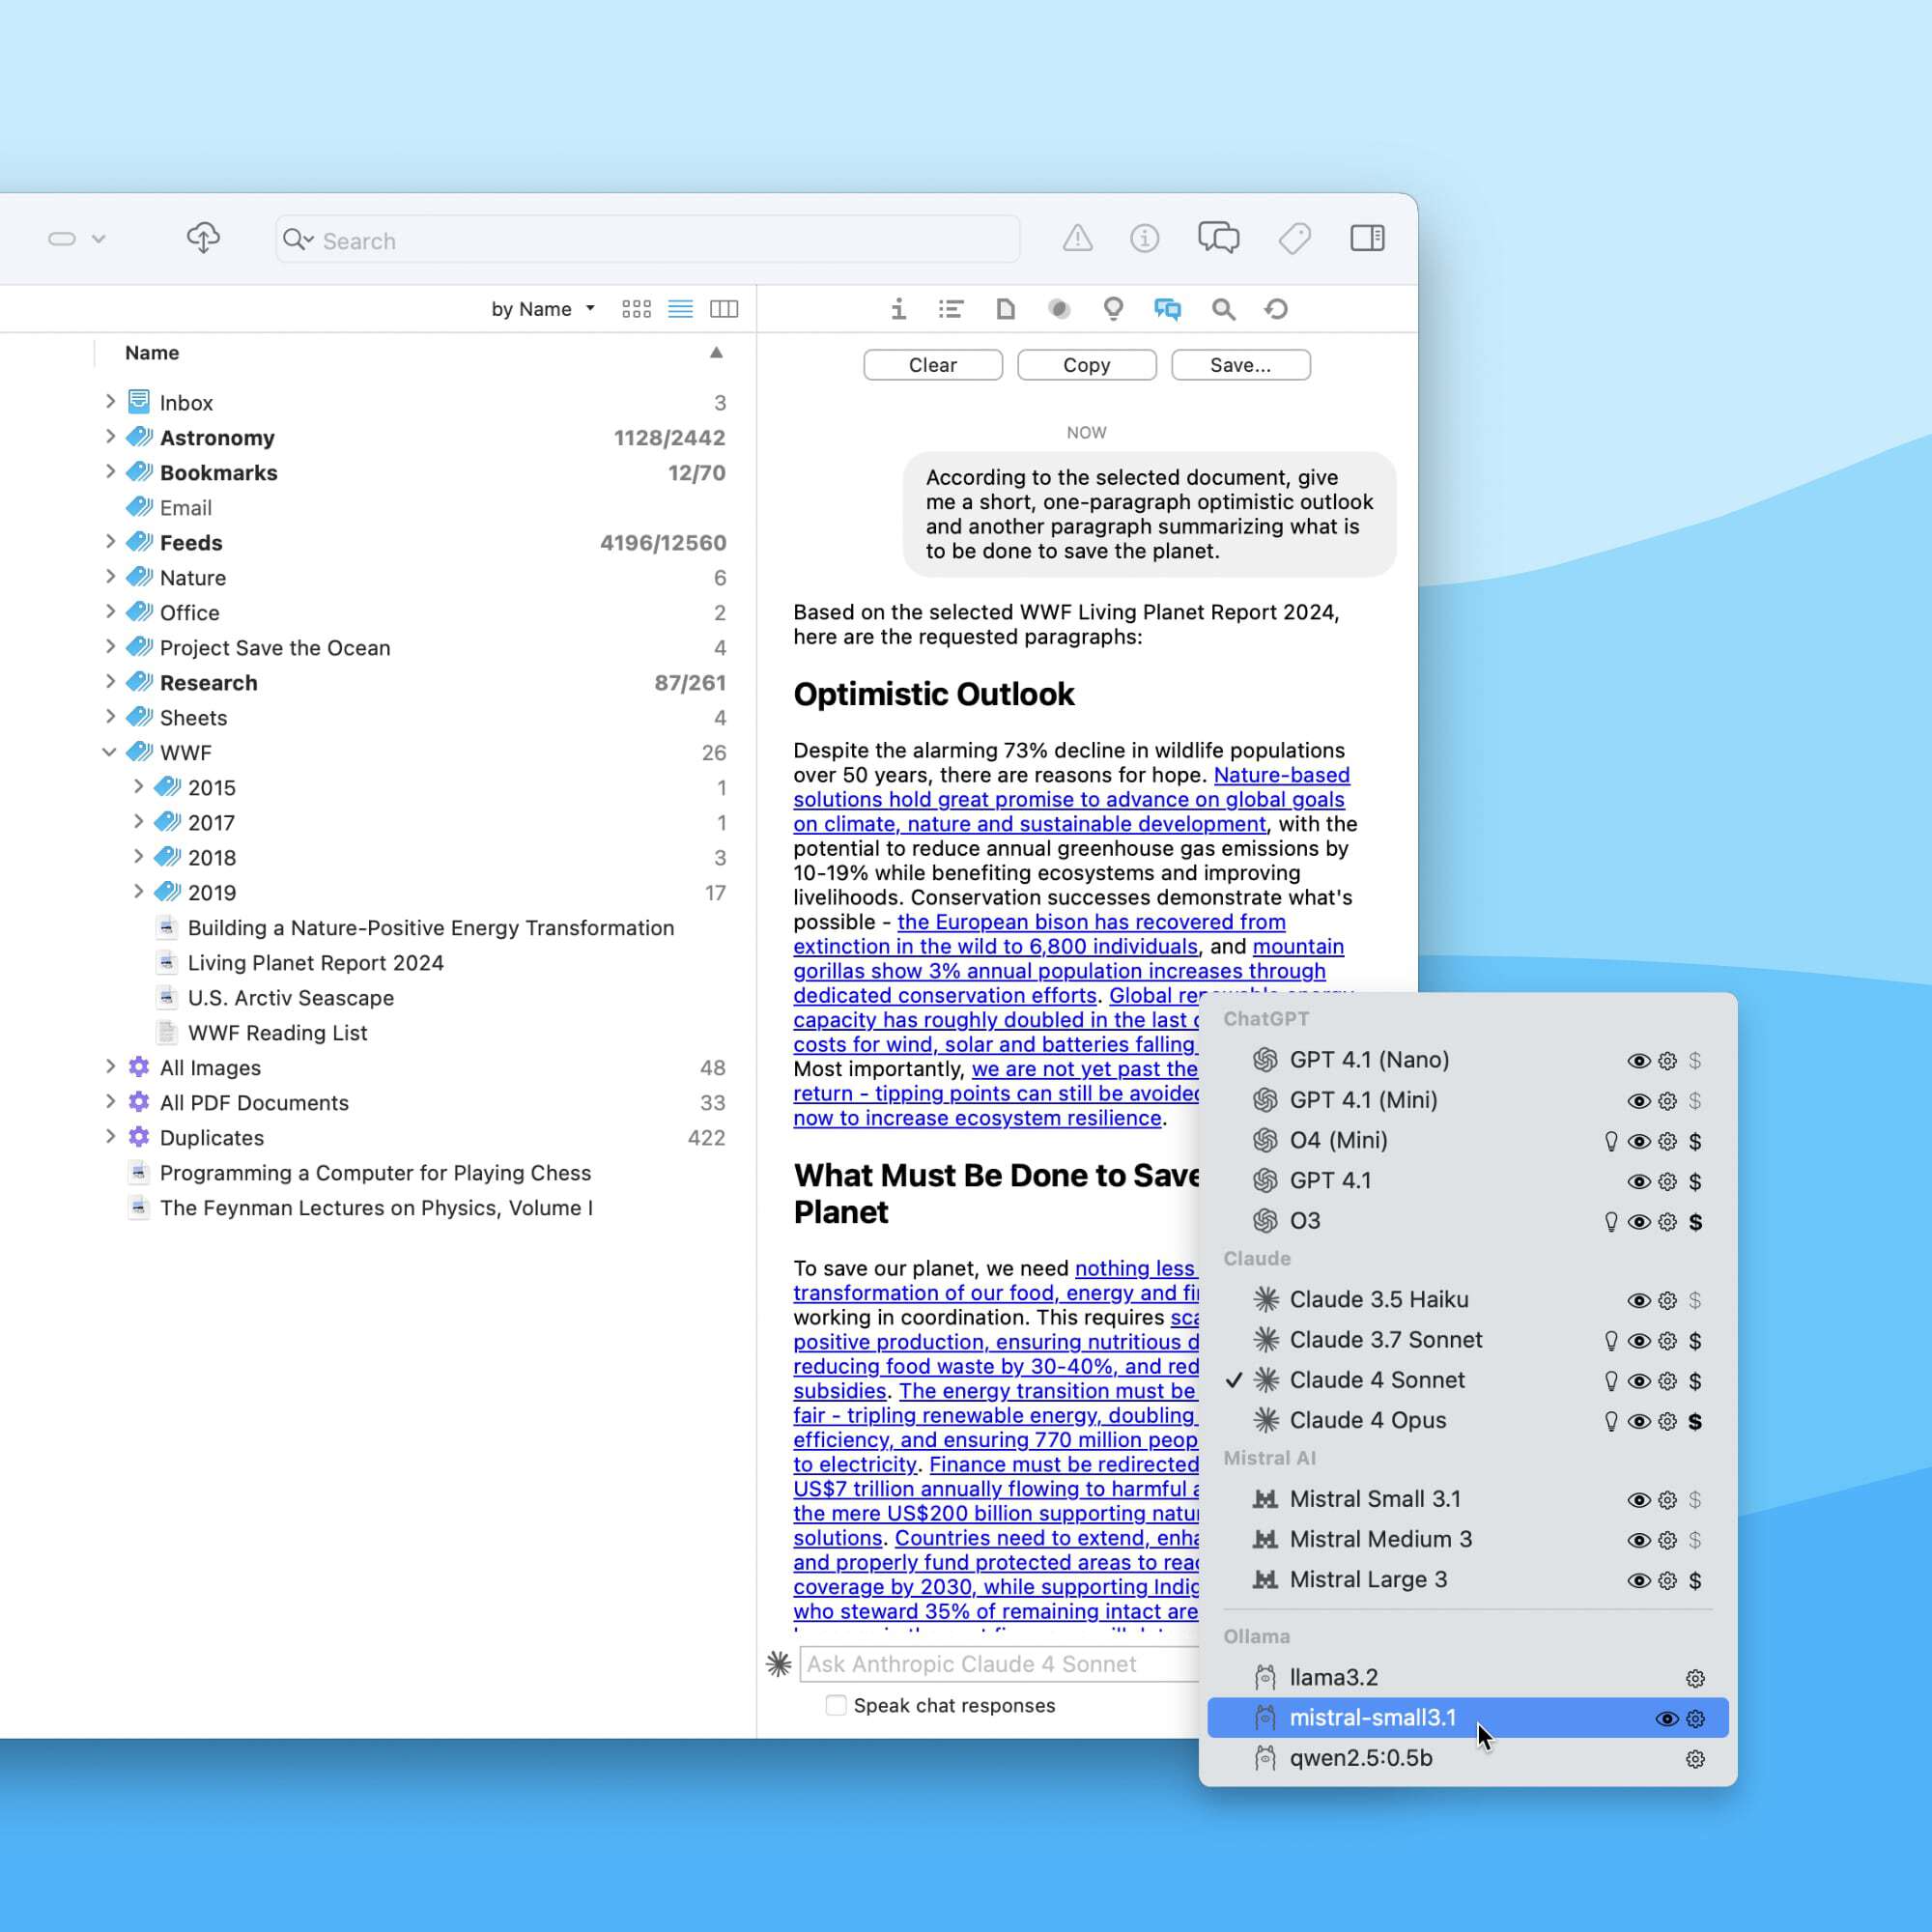Open the chat bubbles icon in toolbar
The width and height of the screenshot is (1932, 1932).
tap(1218, 238)
